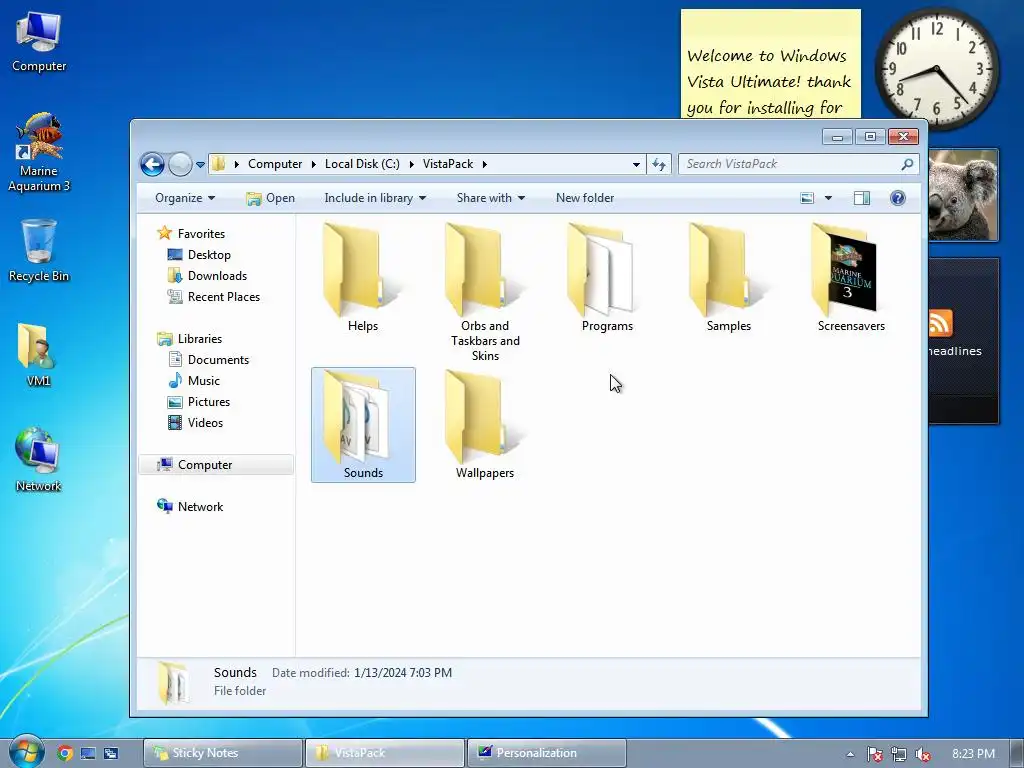Select the Samples folder
The image size is (1024, 768).
[x=728, y=278]
